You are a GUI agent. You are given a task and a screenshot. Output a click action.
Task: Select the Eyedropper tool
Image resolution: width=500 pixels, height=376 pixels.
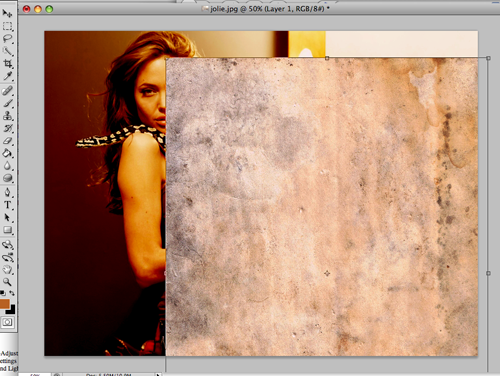7,76
